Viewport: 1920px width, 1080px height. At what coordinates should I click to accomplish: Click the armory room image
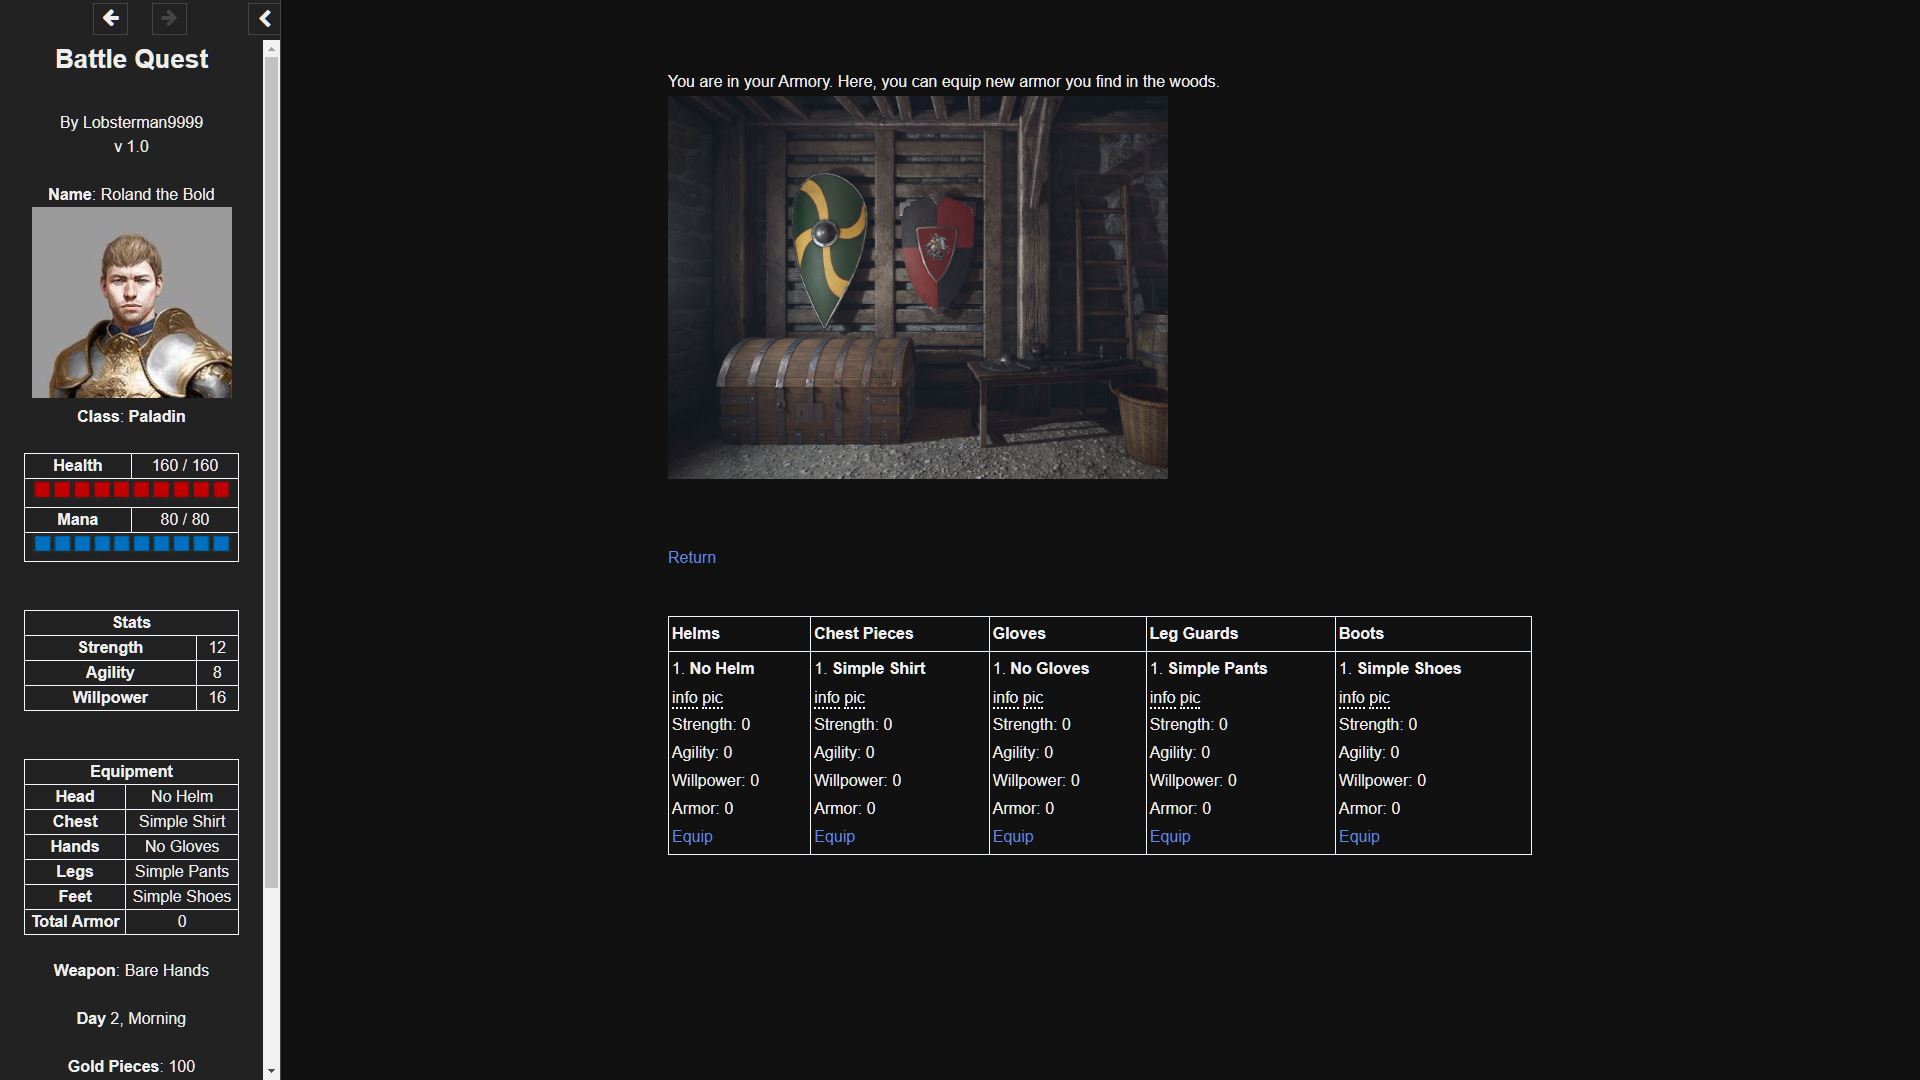pos(917,287)
